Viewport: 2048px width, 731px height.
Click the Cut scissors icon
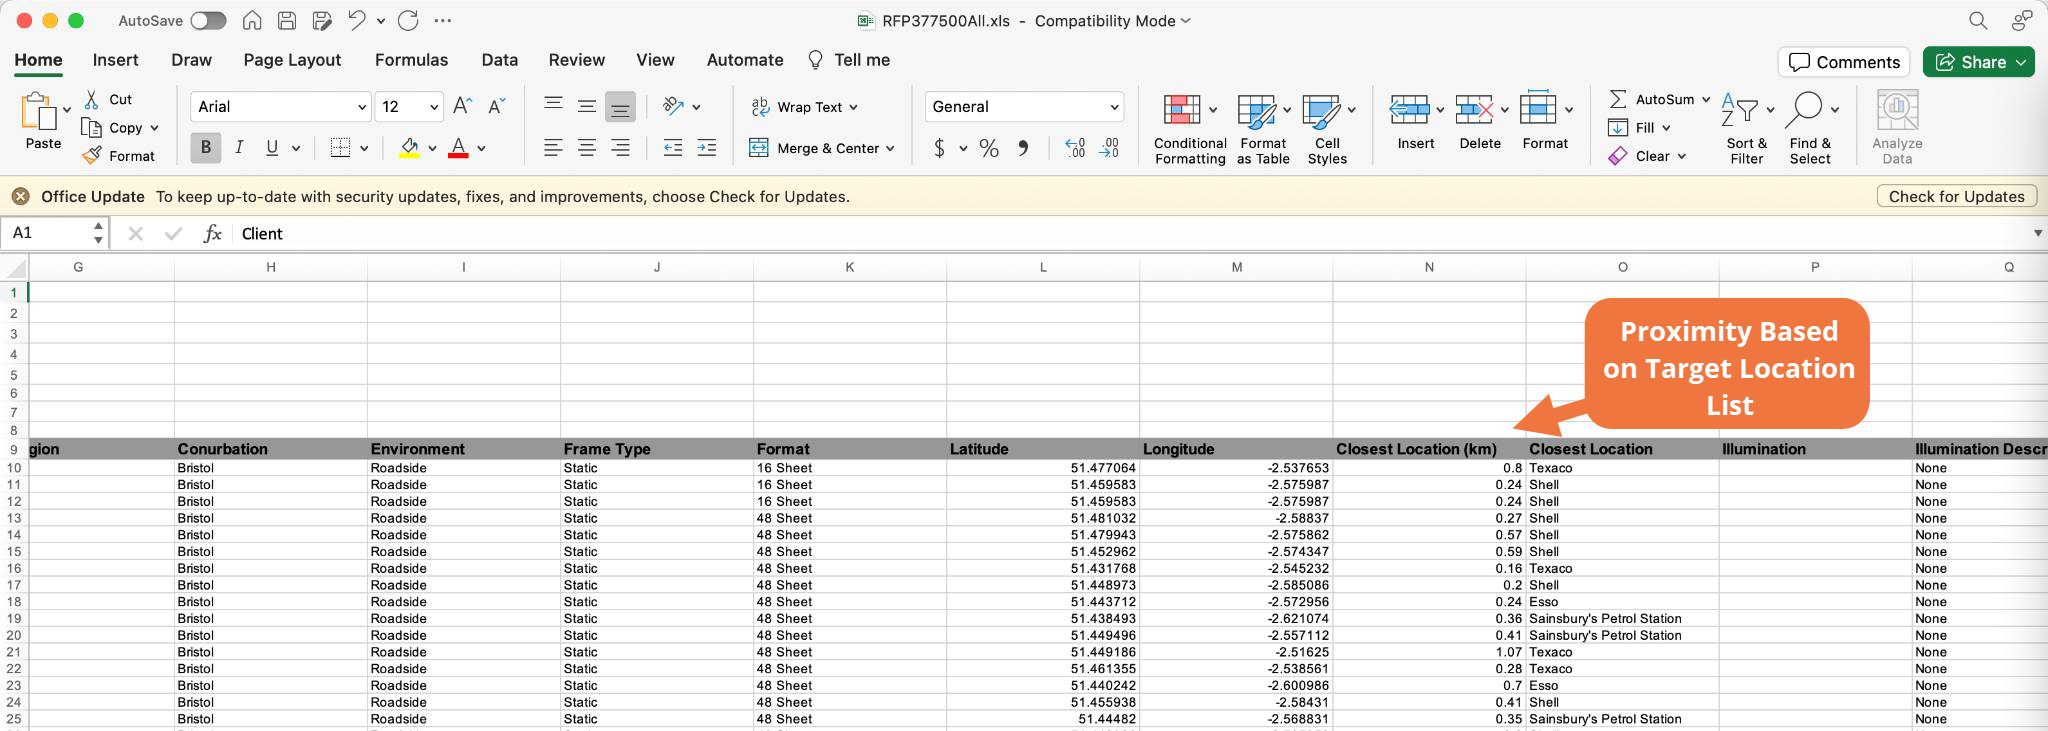(x=92, y=99)
